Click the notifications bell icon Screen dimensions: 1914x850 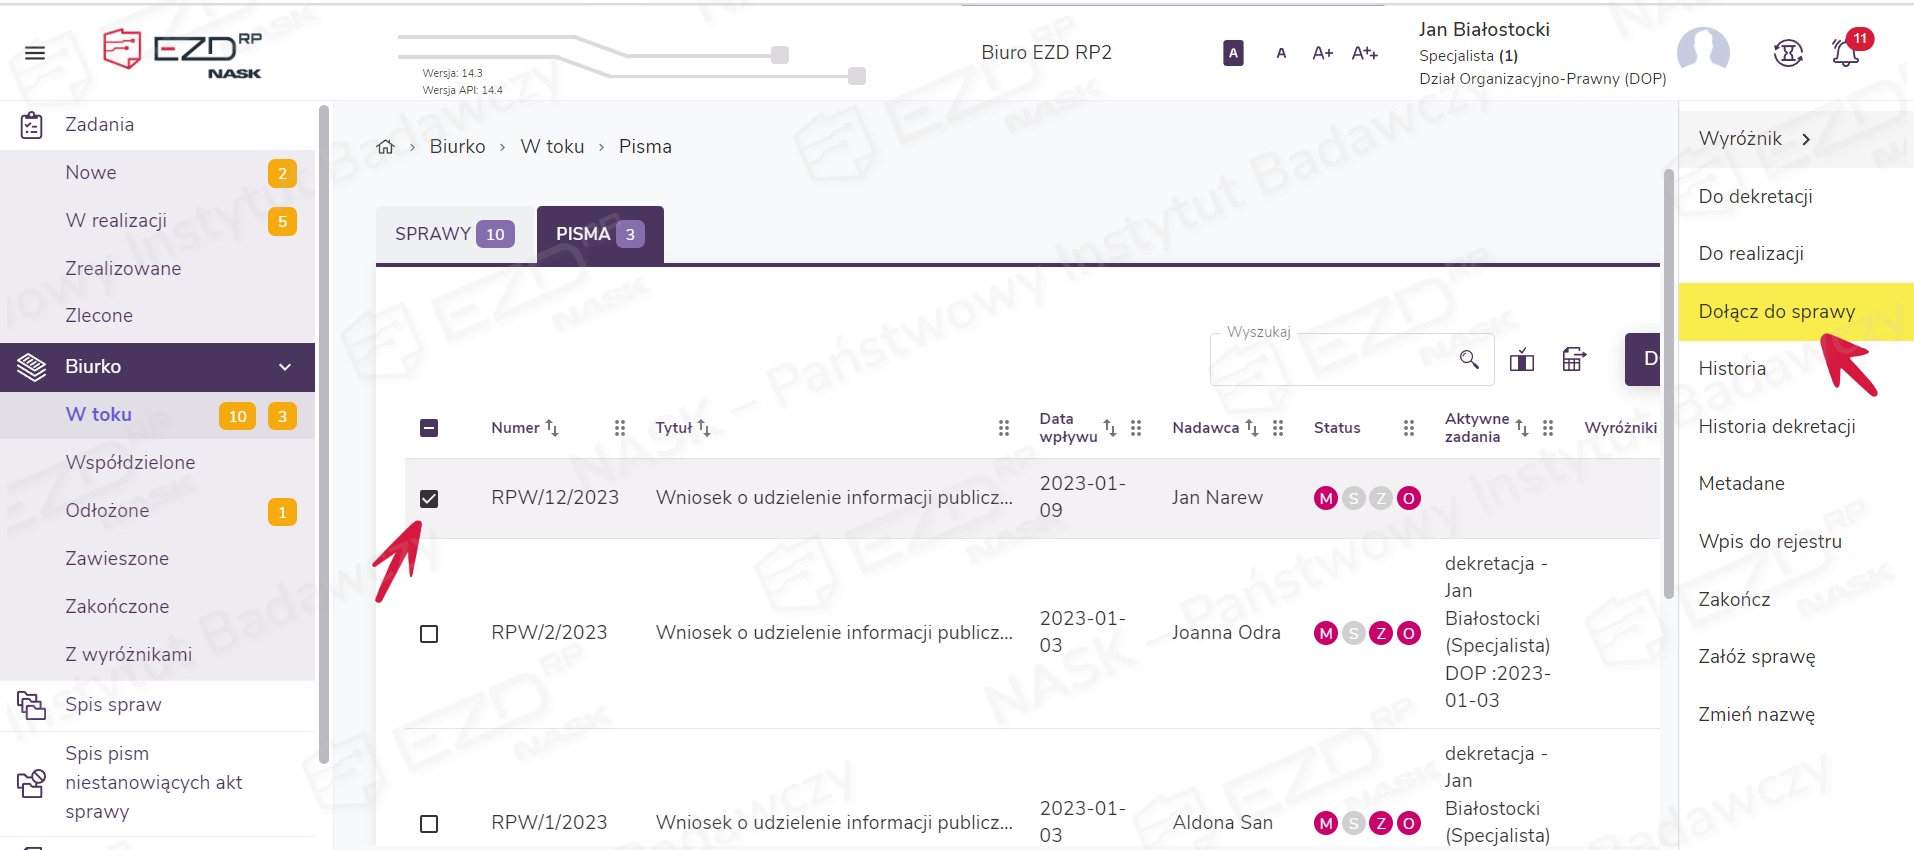1845,53
